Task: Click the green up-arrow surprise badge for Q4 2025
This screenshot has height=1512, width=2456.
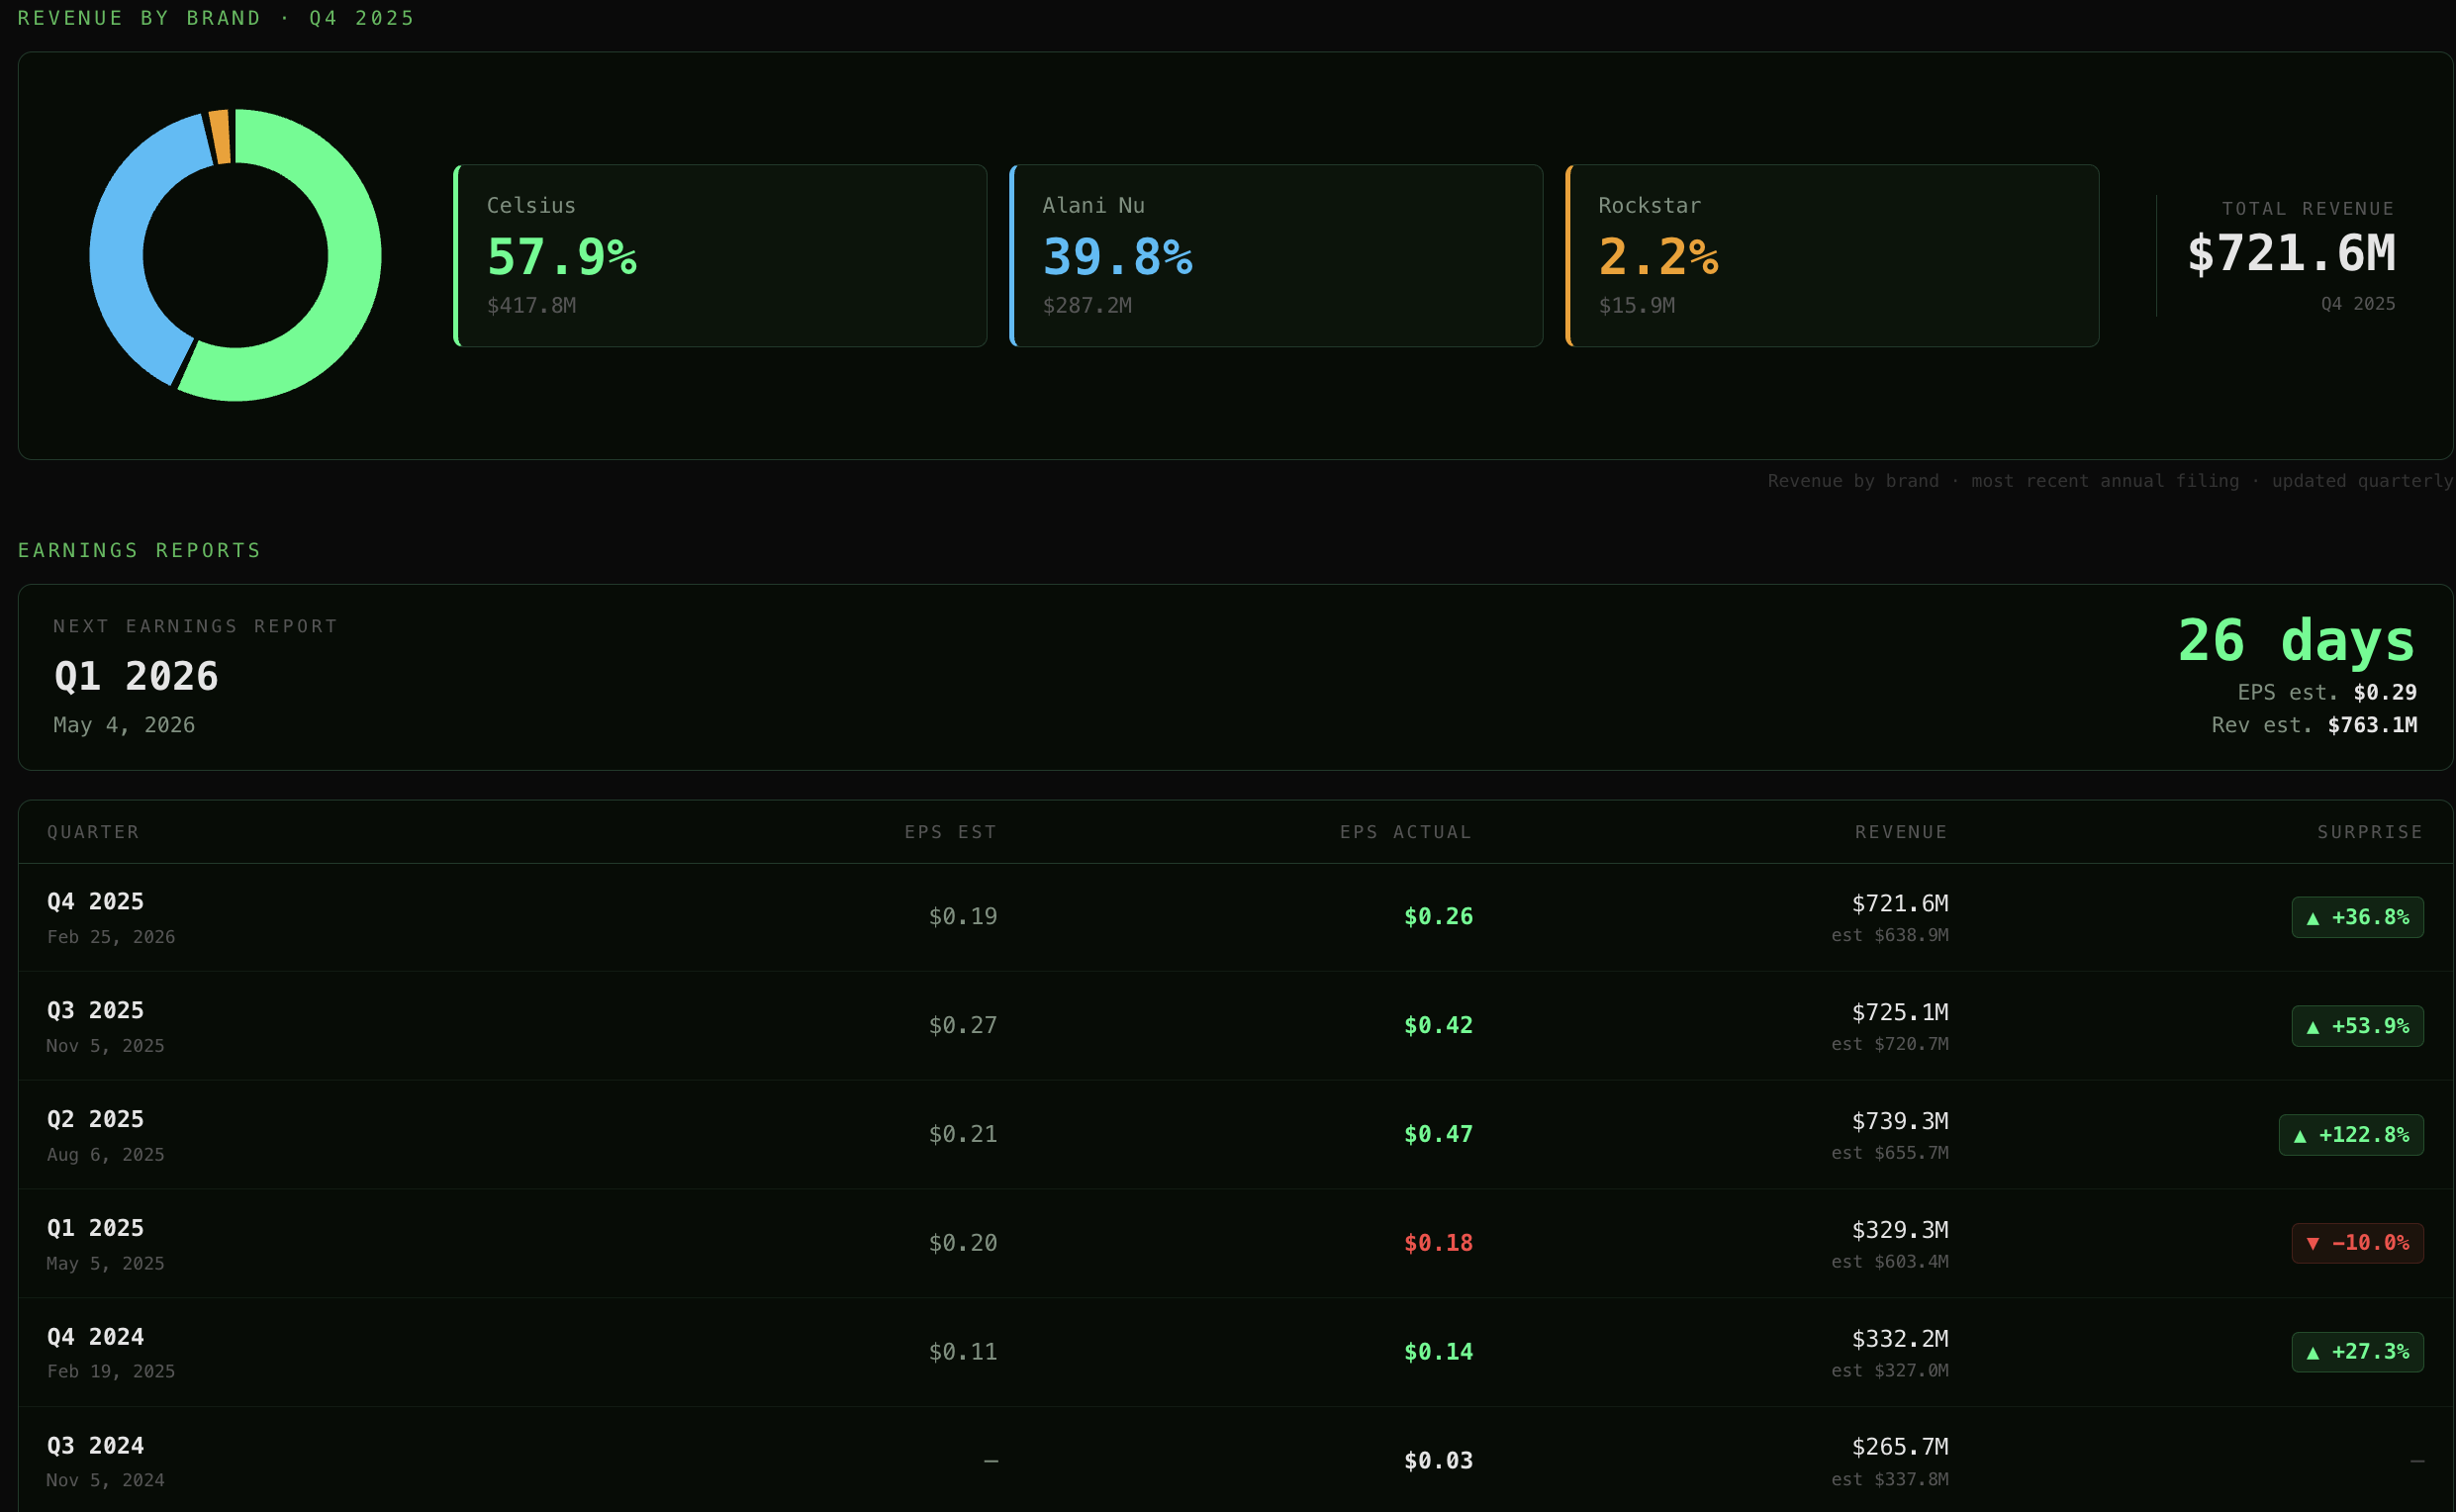Action: 2357,916
